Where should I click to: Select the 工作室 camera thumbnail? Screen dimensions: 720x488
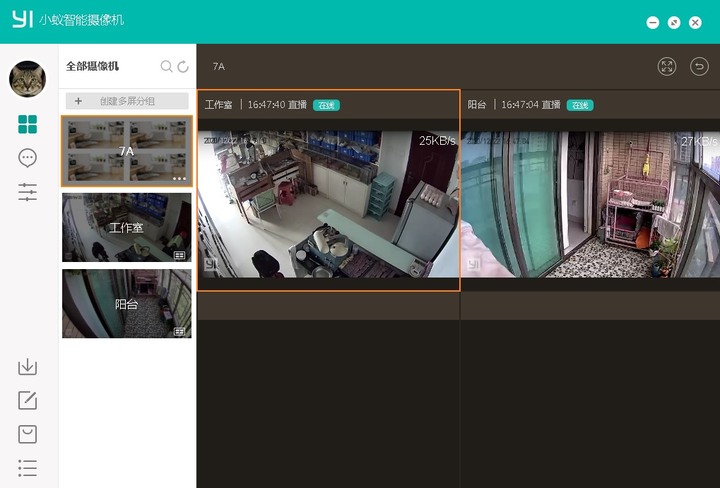(x=127, y=227)
